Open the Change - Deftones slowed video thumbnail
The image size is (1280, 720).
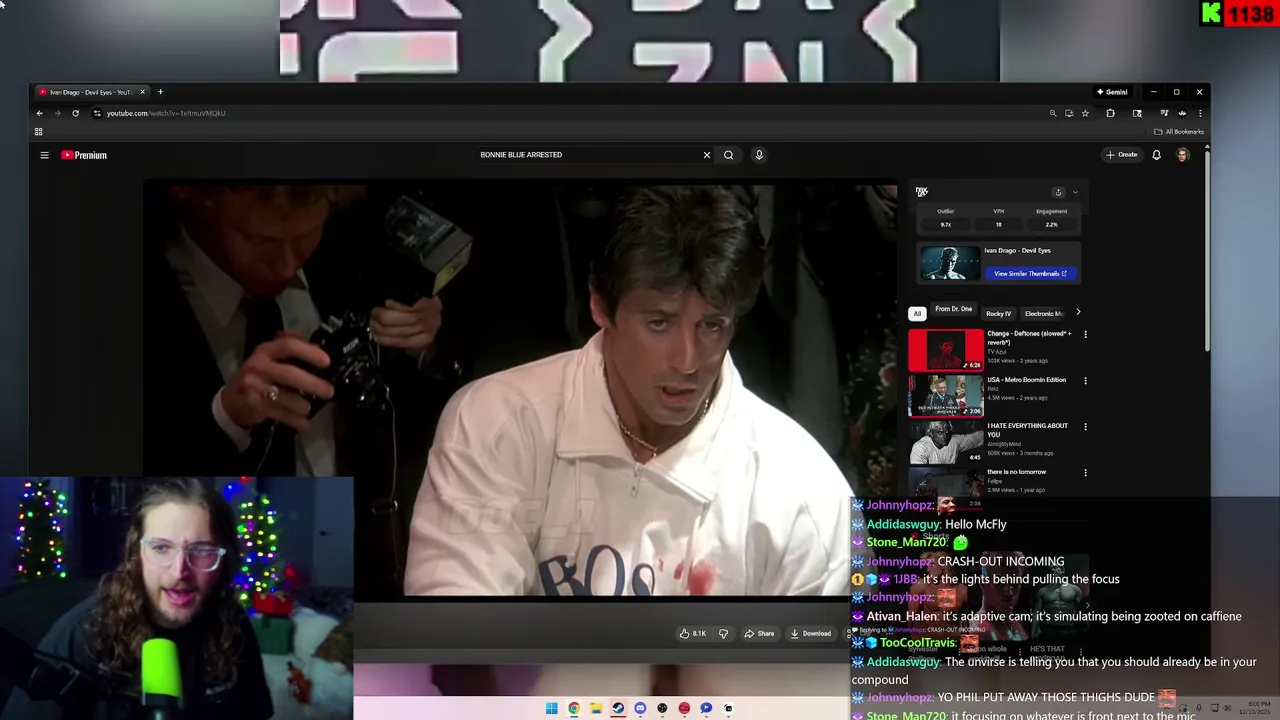[x=946, y=350]
